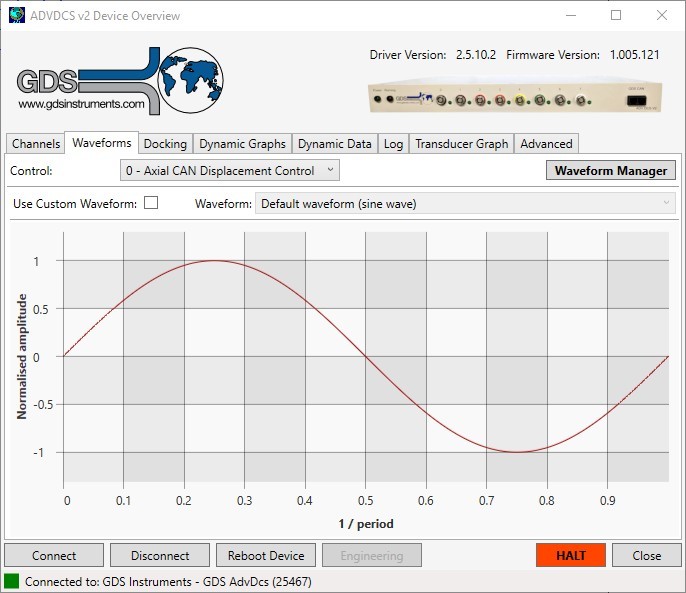Open the Waveform Manager

click(x=610, y=171)
